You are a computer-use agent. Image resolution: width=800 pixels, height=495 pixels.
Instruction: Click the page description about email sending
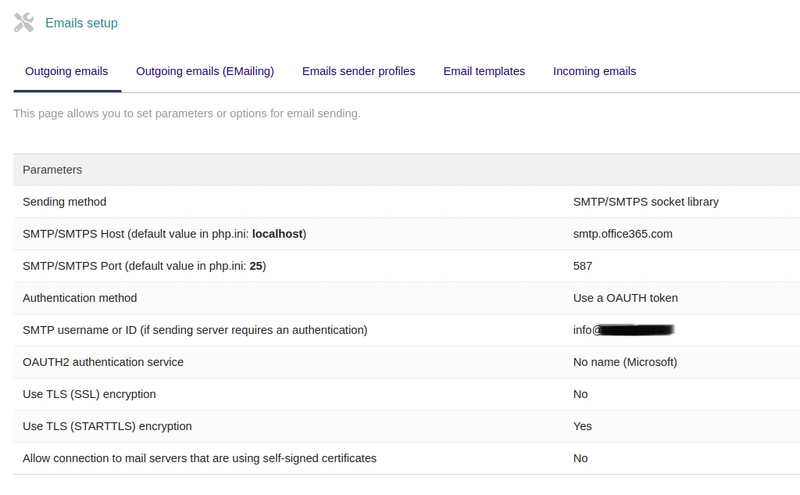(x=187, y=114)
